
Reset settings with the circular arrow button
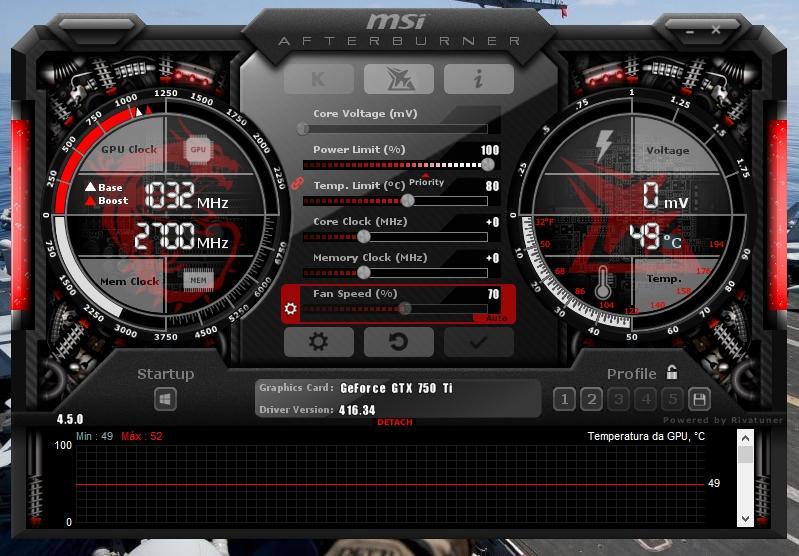click(x=399, y=341)
